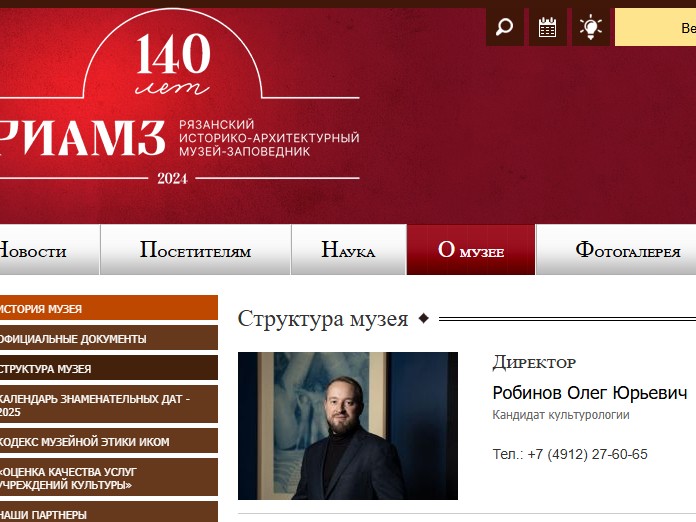
Task: Click the name Робинов Олег Юрьевич
Action: 590,393
